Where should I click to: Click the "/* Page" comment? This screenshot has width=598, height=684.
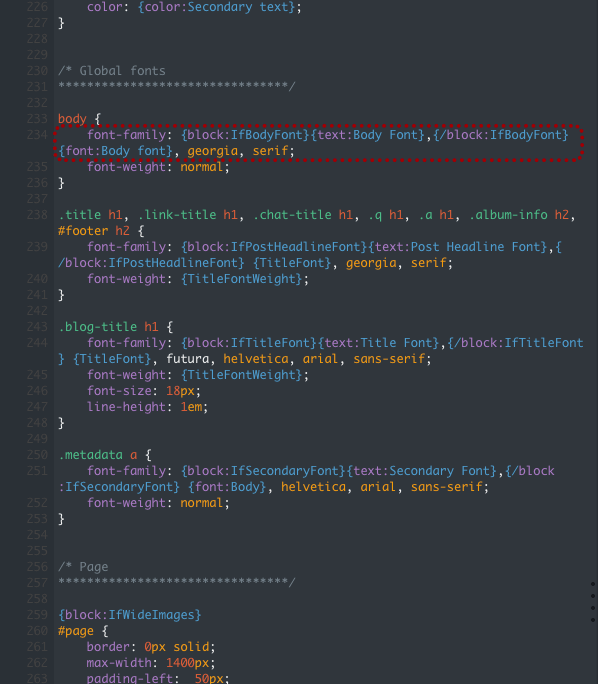point(83,567)
